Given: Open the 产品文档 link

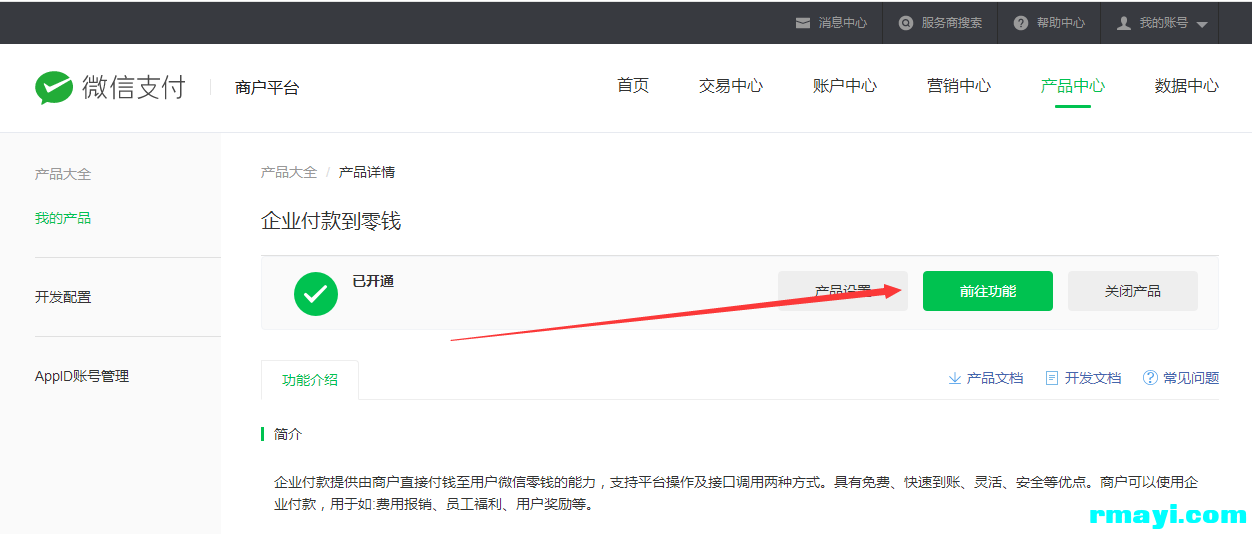Looking at the screenshot, I should [x=995, y=378].
